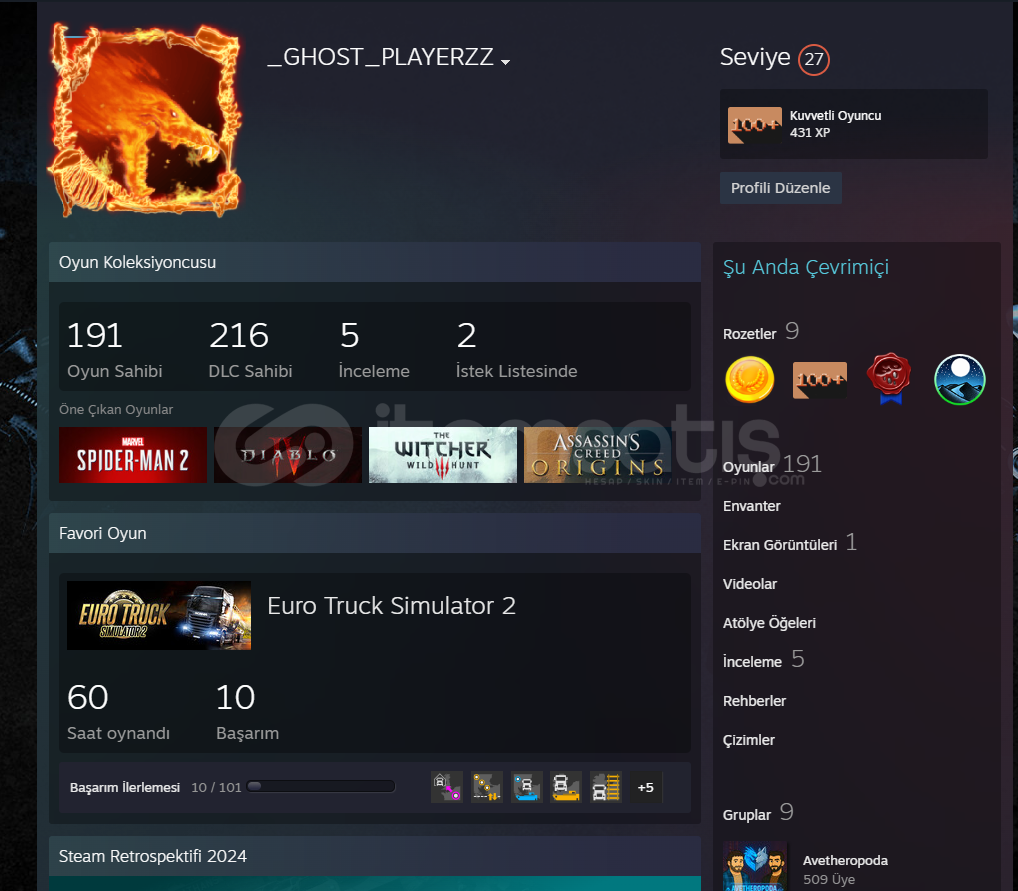
Task: Open the gold coin badge under Rozetler
Action: coord(749,379)
